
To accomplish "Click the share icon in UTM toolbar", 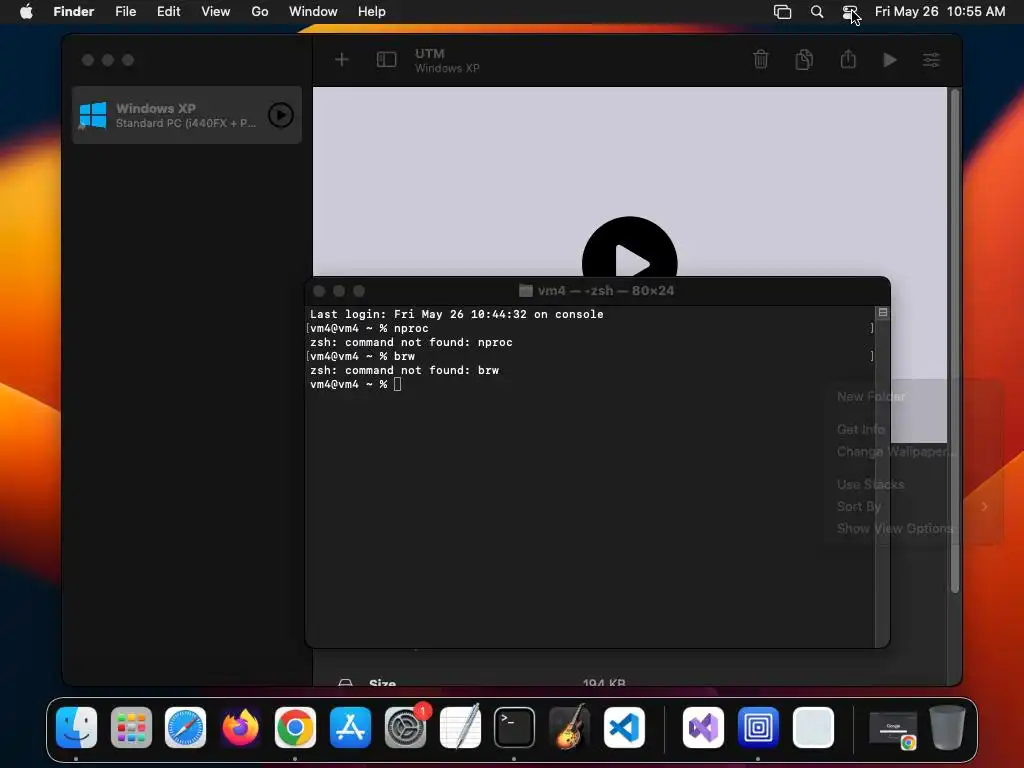I will (x=848, y=59).
